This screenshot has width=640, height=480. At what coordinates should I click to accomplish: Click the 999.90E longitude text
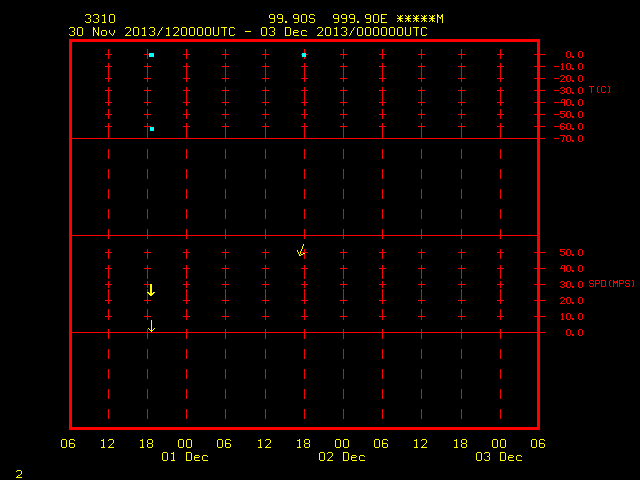(360, 19)
